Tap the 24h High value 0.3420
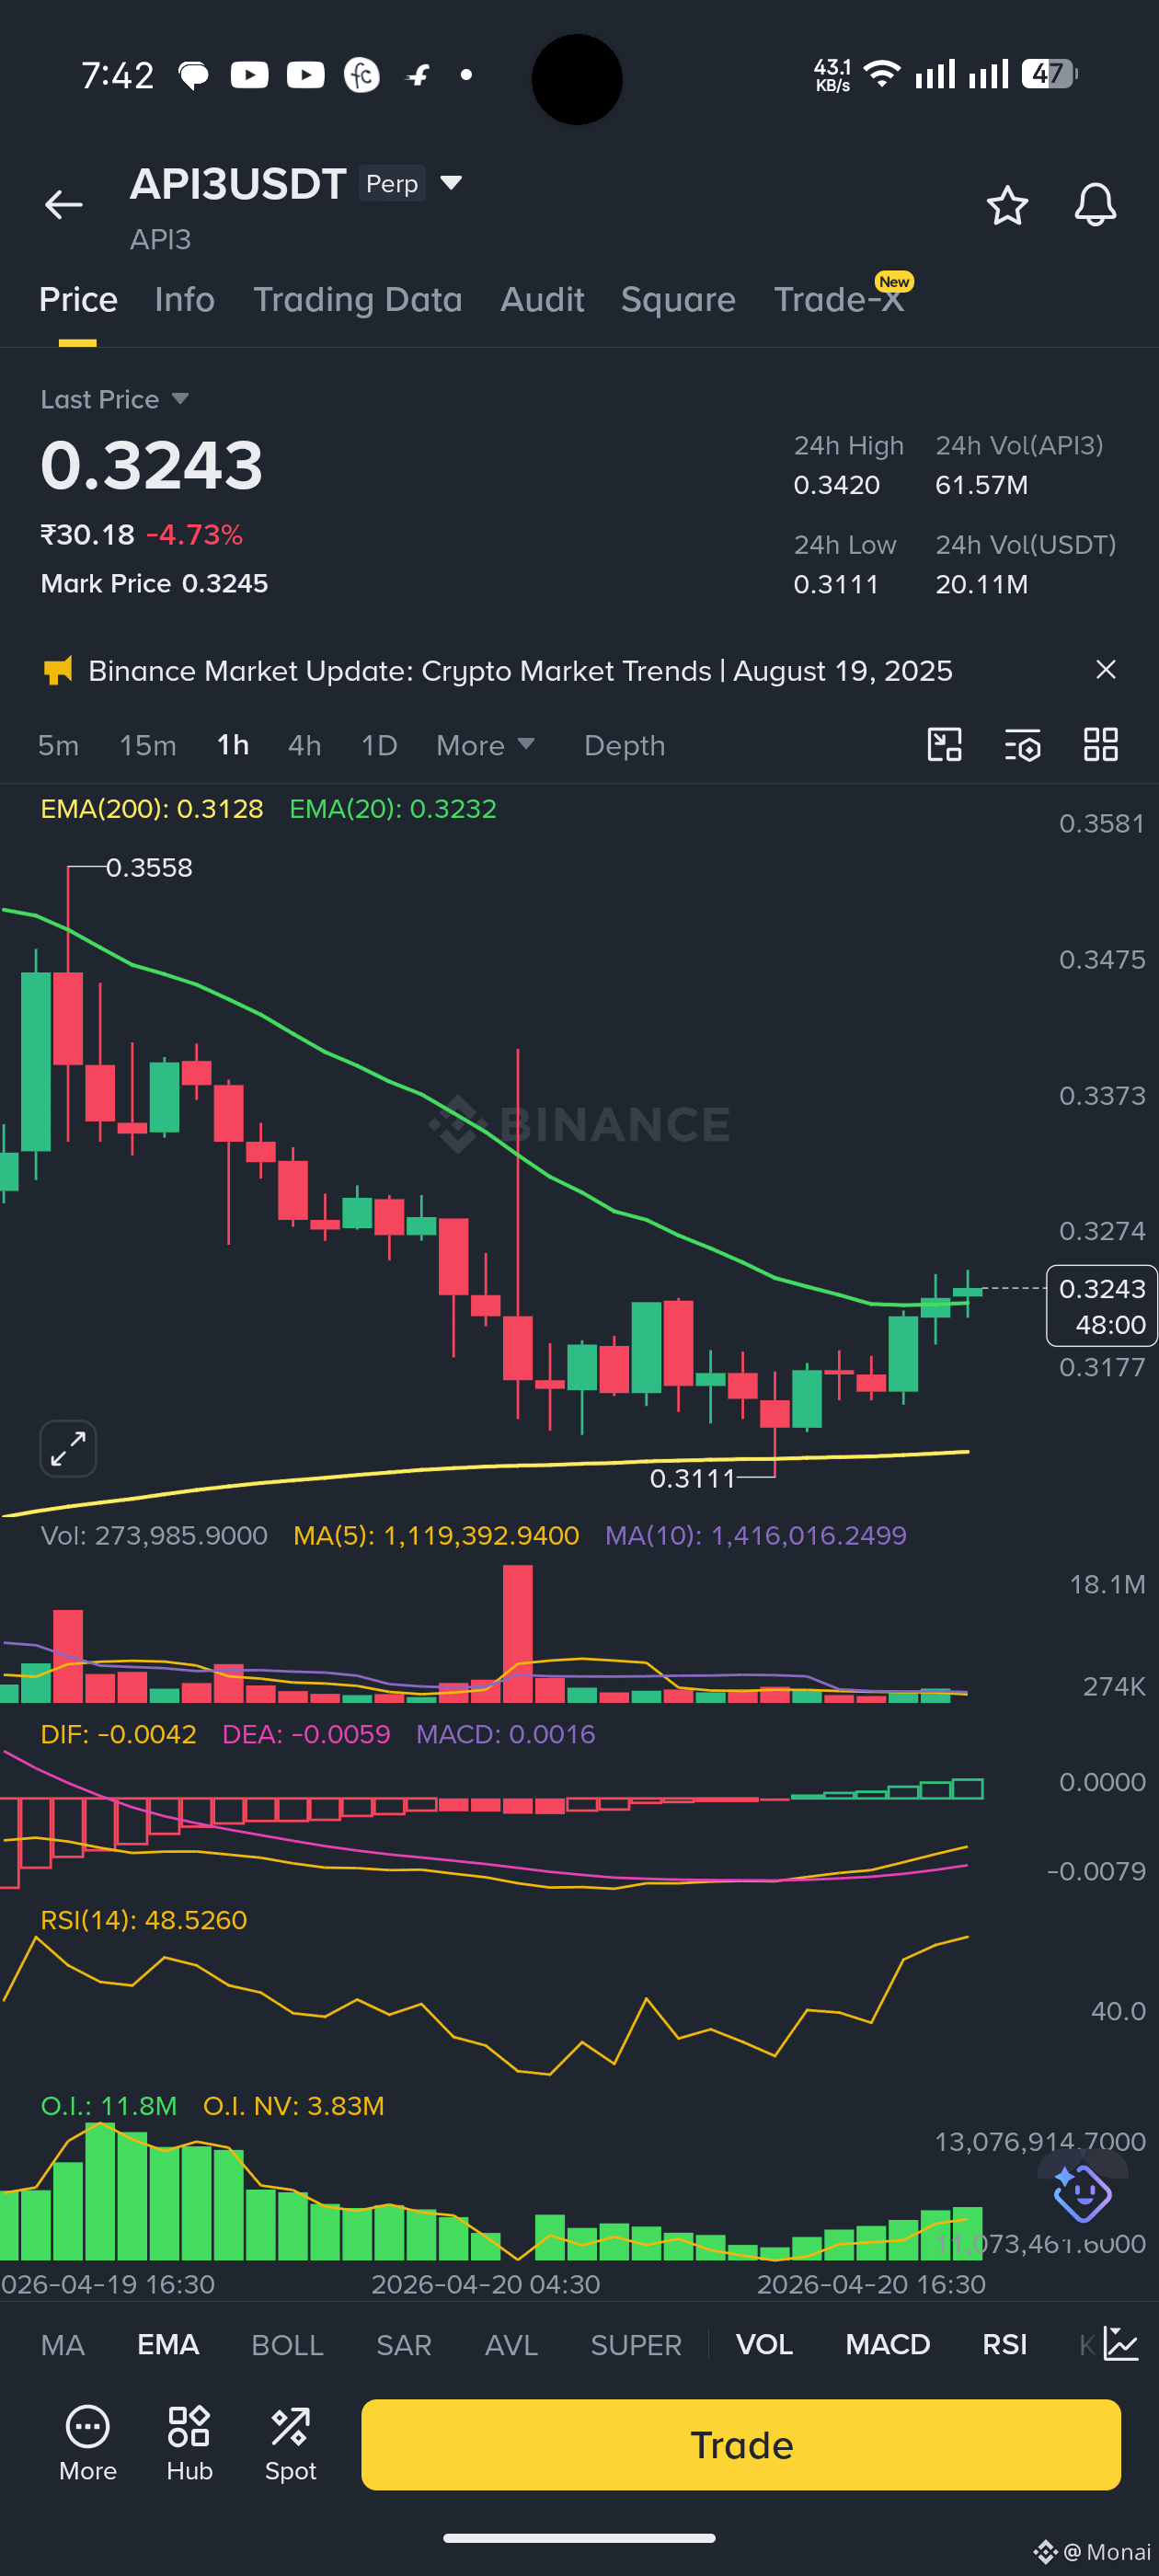 tap(837, 485)
